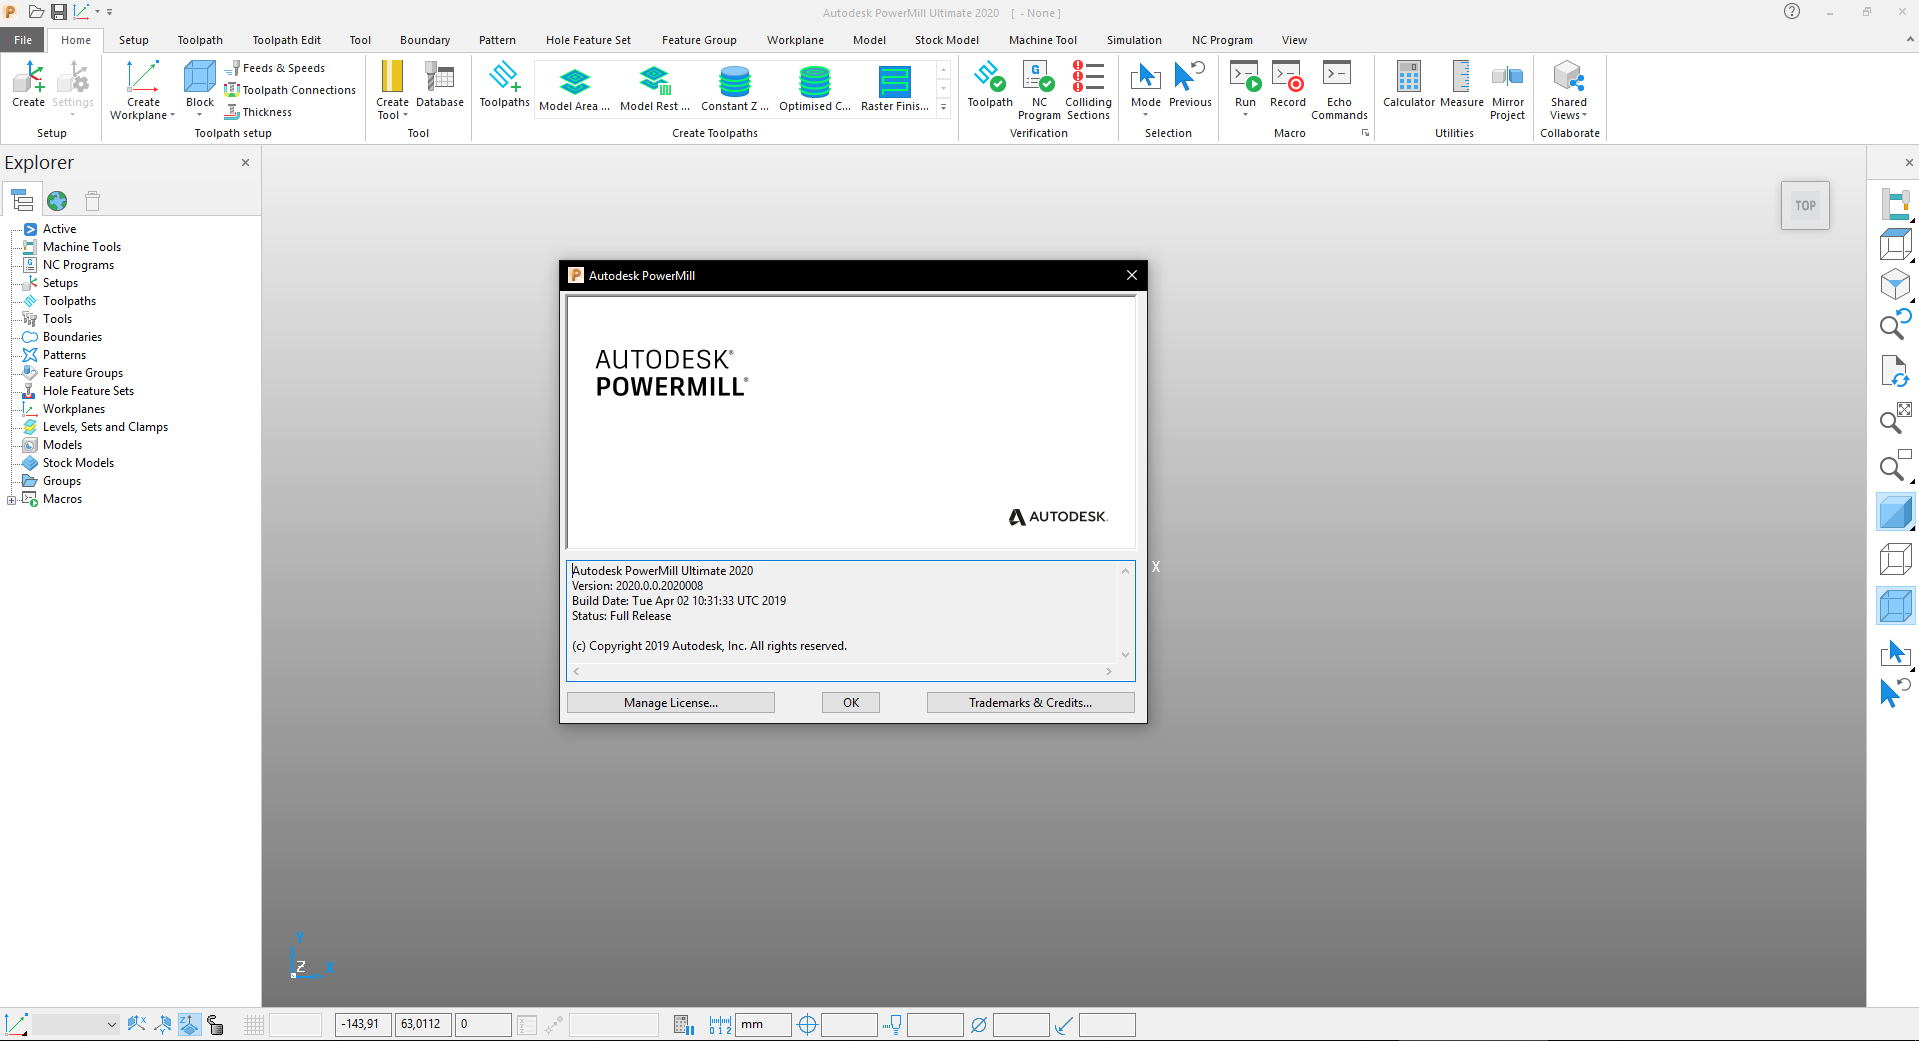Open Create Workplane dropdown arrow
This screenshot has height=1041, width=1919.
click(172, 116)
